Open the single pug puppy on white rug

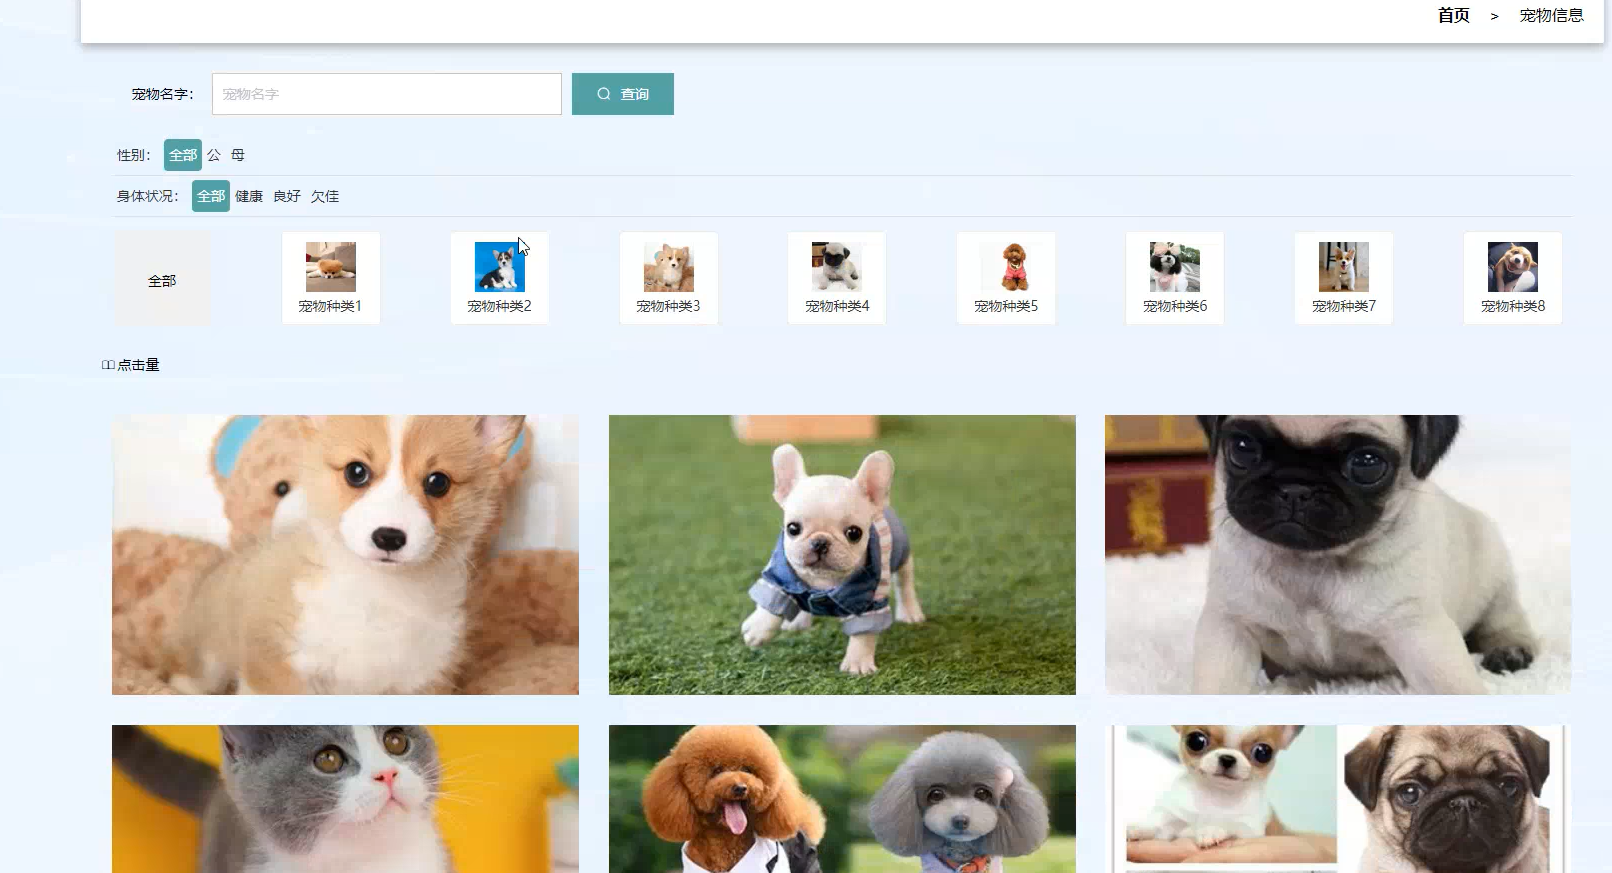[1338, 555]
